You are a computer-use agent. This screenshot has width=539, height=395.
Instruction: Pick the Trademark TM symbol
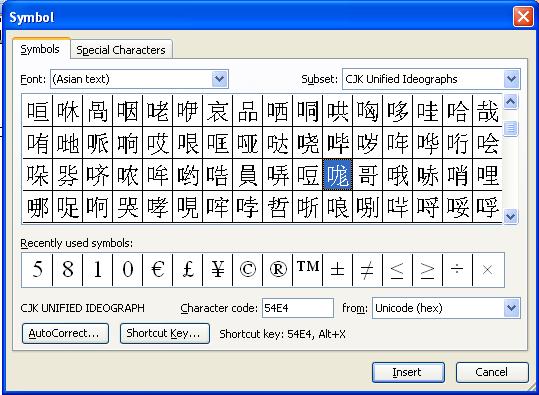(308, 270)
